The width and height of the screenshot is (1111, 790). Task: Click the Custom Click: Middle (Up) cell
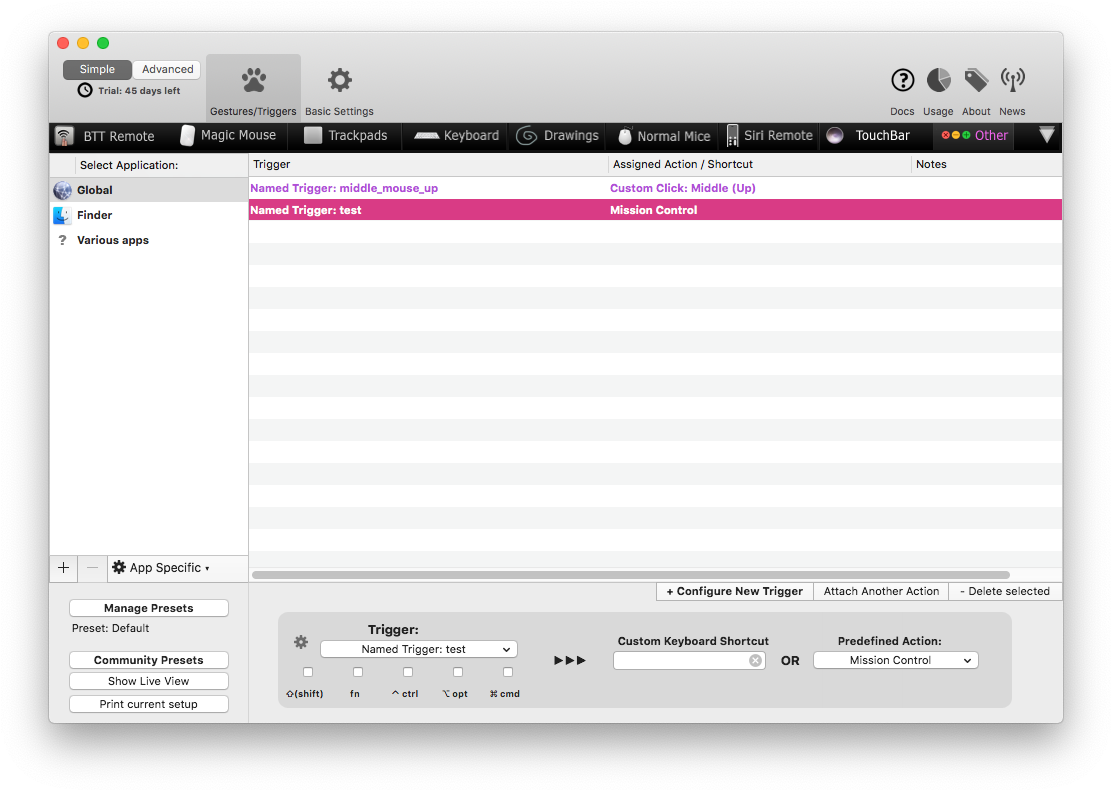(x=682, y=188)
